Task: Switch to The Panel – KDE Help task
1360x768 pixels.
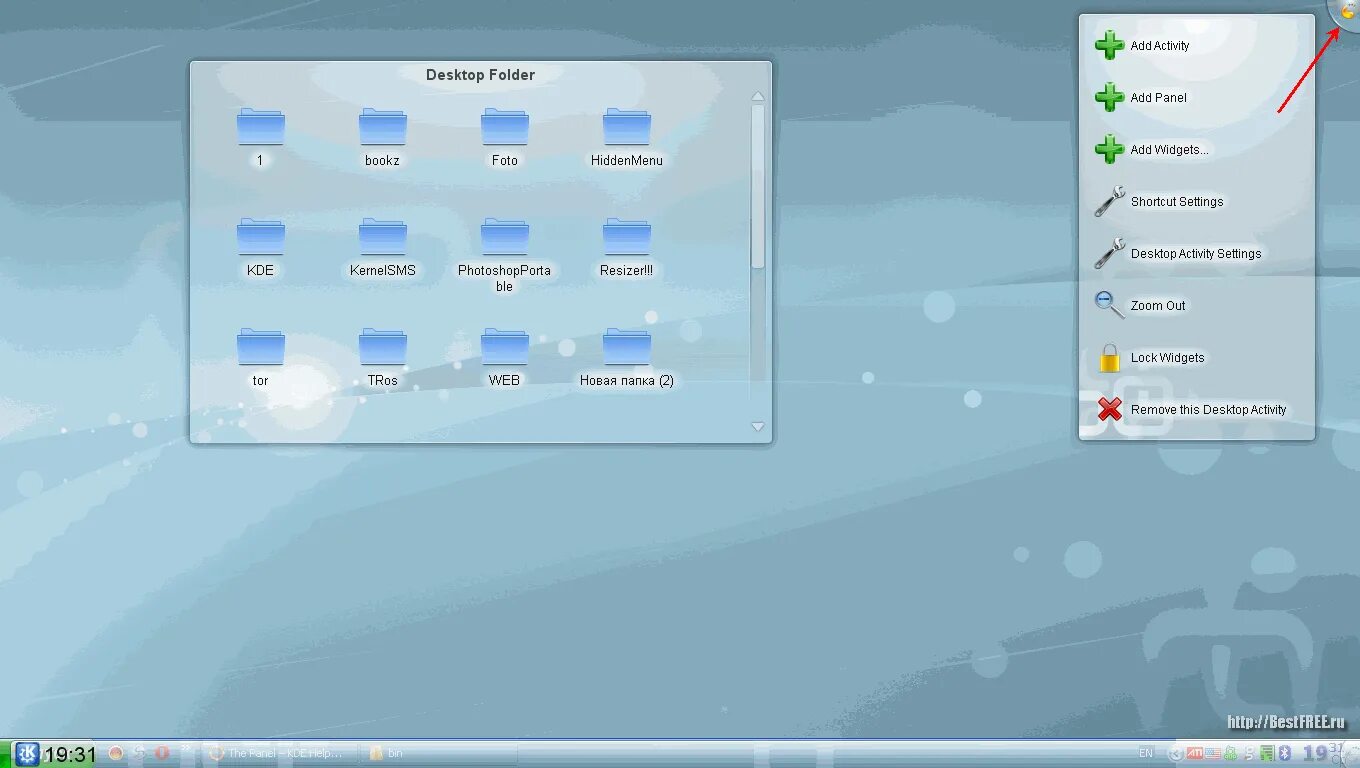Action: pyautogui.click(x=277, y=753)
